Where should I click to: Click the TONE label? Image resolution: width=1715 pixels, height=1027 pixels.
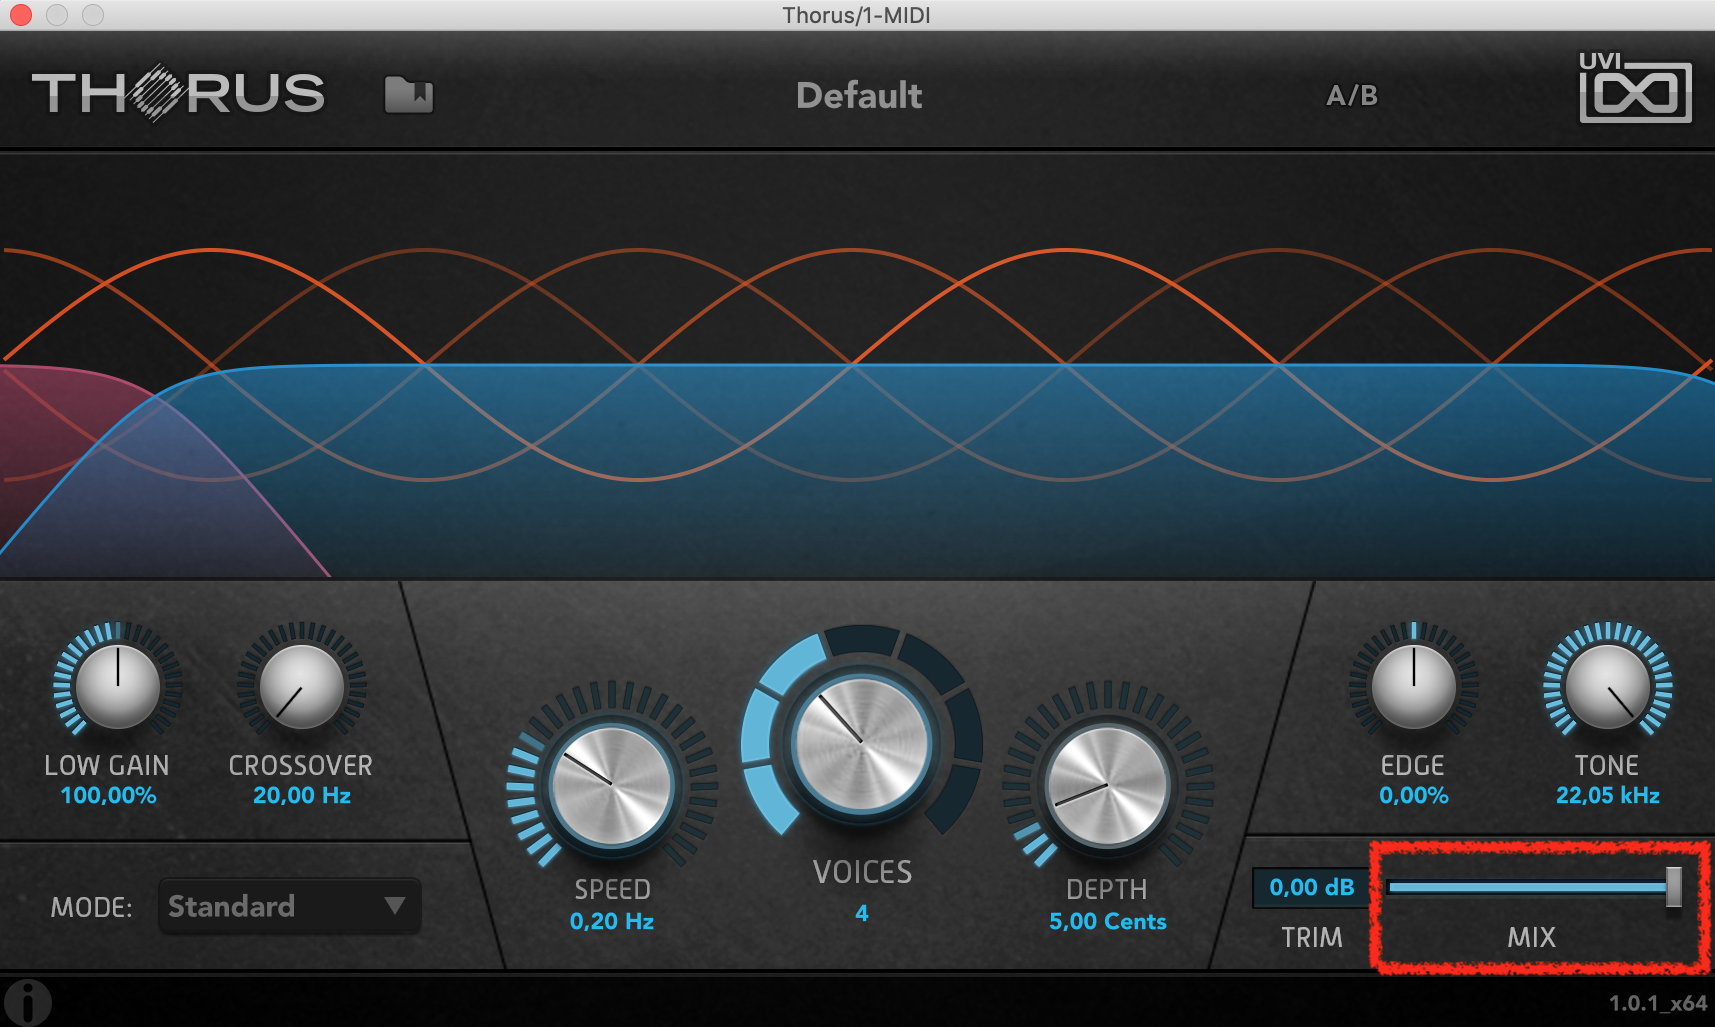coord(1607,765)
